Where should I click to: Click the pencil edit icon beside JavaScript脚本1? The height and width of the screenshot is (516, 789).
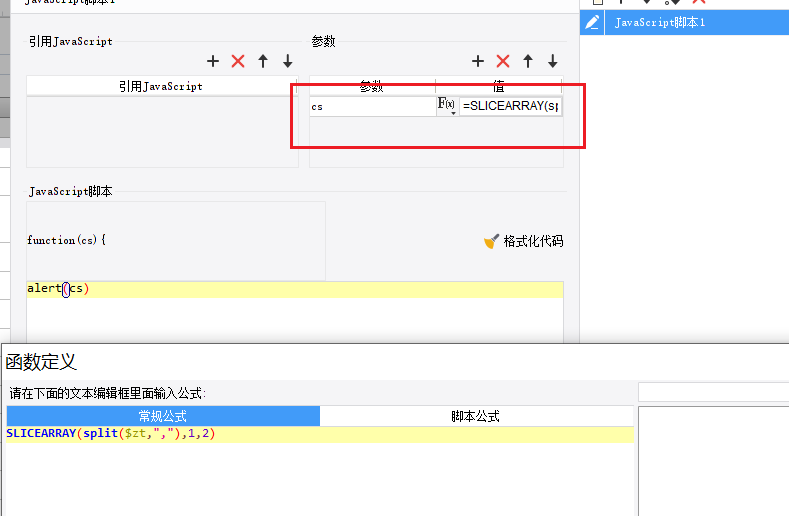(x=592, y=22)
